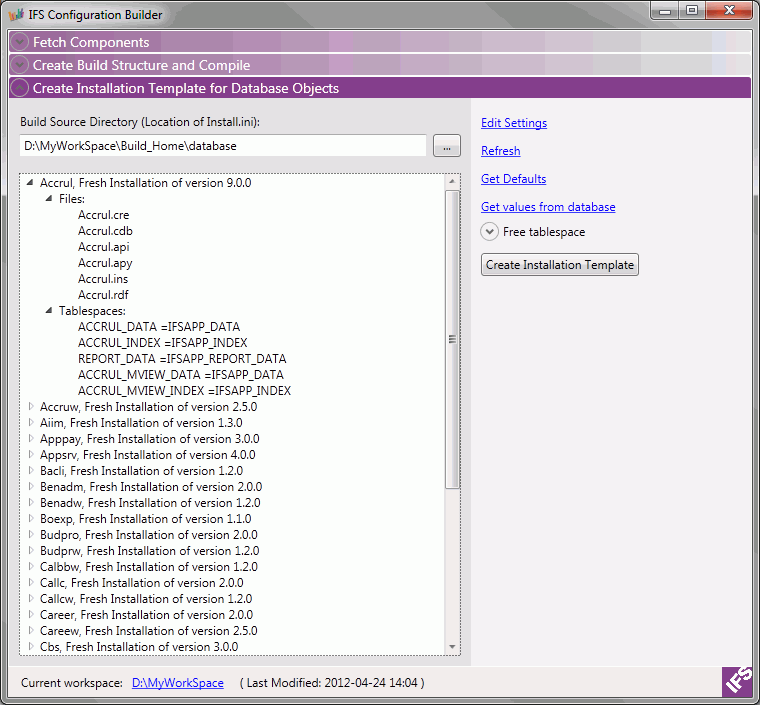Expand the Free tablespace chevron

point(490,232)
